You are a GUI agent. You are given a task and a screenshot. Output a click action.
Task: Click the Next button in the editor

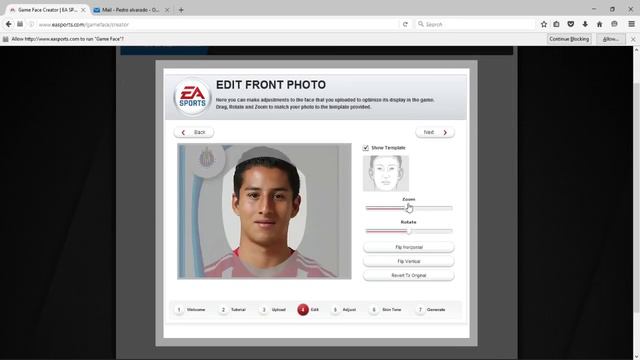(x=435, y=132)
